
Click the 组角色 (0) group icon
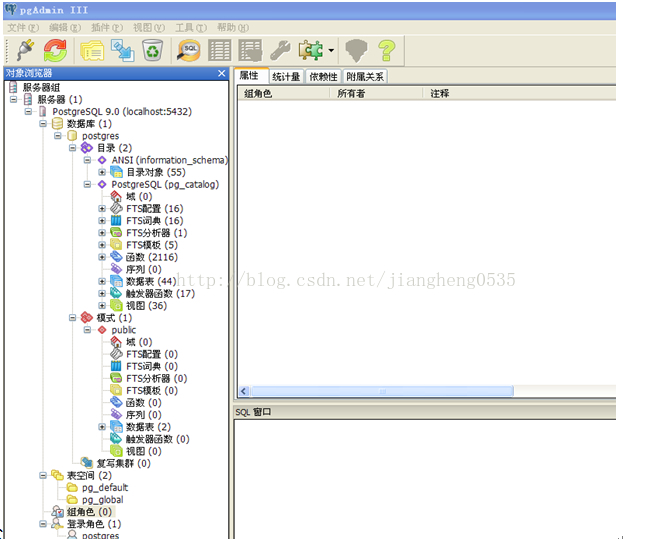(57, 512)
